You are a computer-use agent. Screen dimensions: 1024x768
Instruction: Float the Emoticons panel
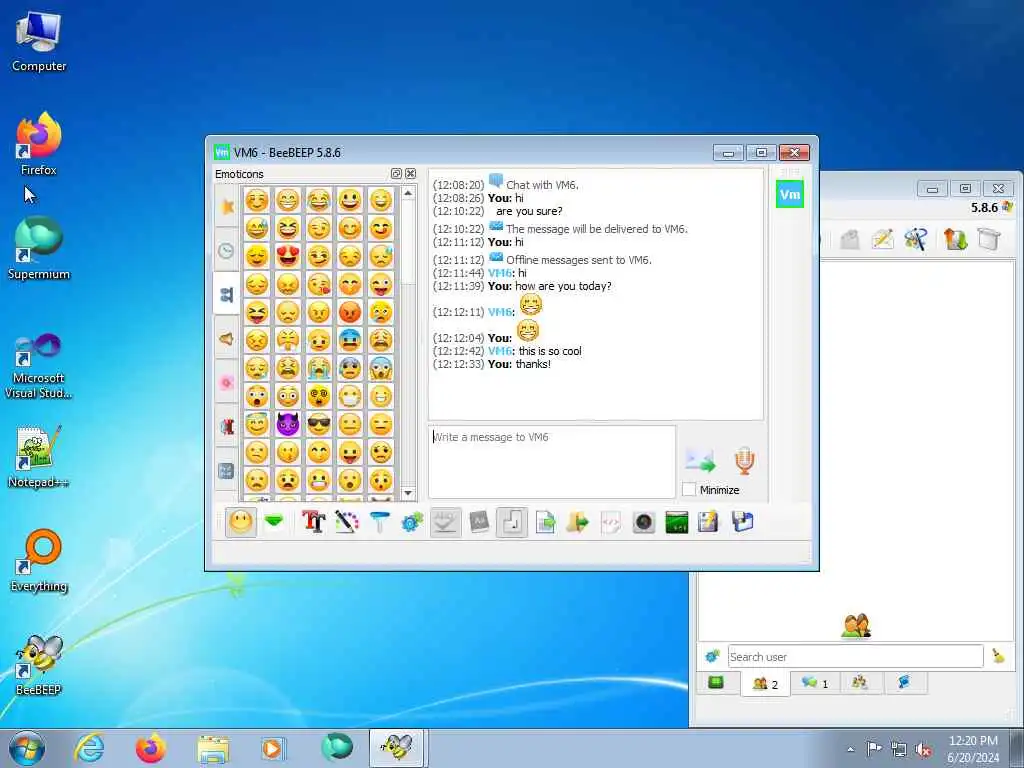(x=396, y=174)
